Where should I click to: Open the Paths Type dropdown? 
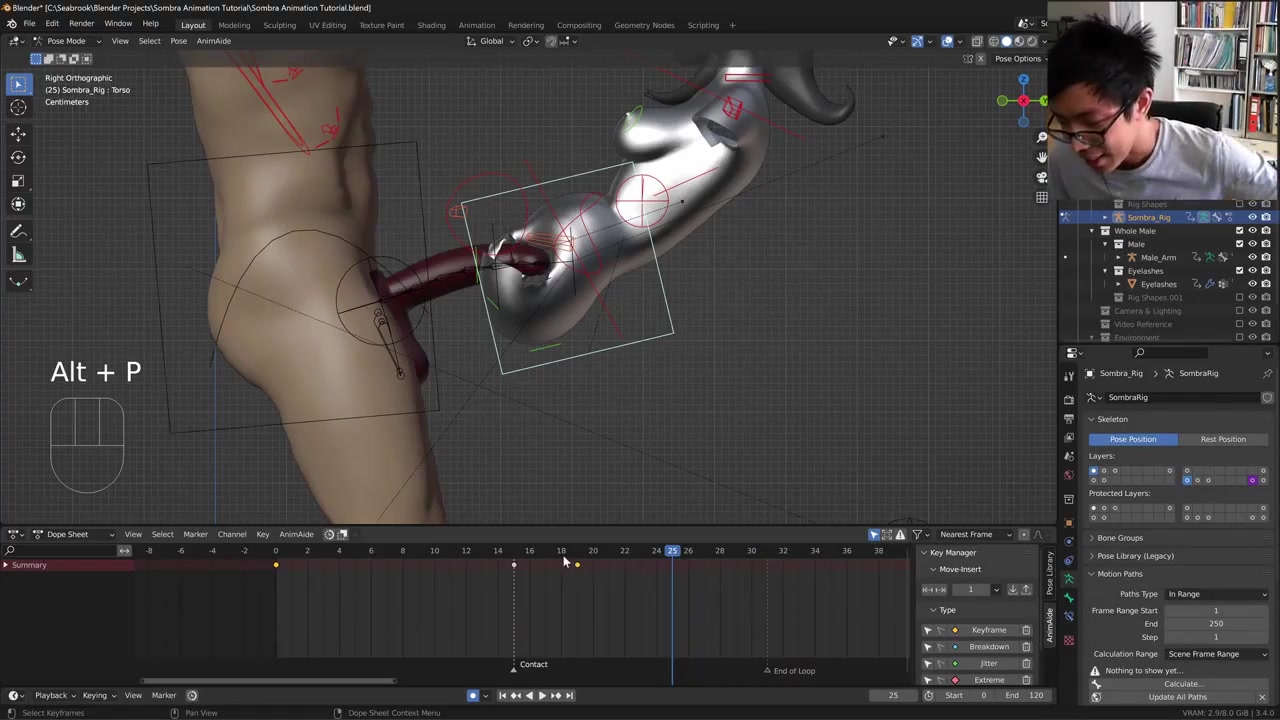pos(1216,594)
